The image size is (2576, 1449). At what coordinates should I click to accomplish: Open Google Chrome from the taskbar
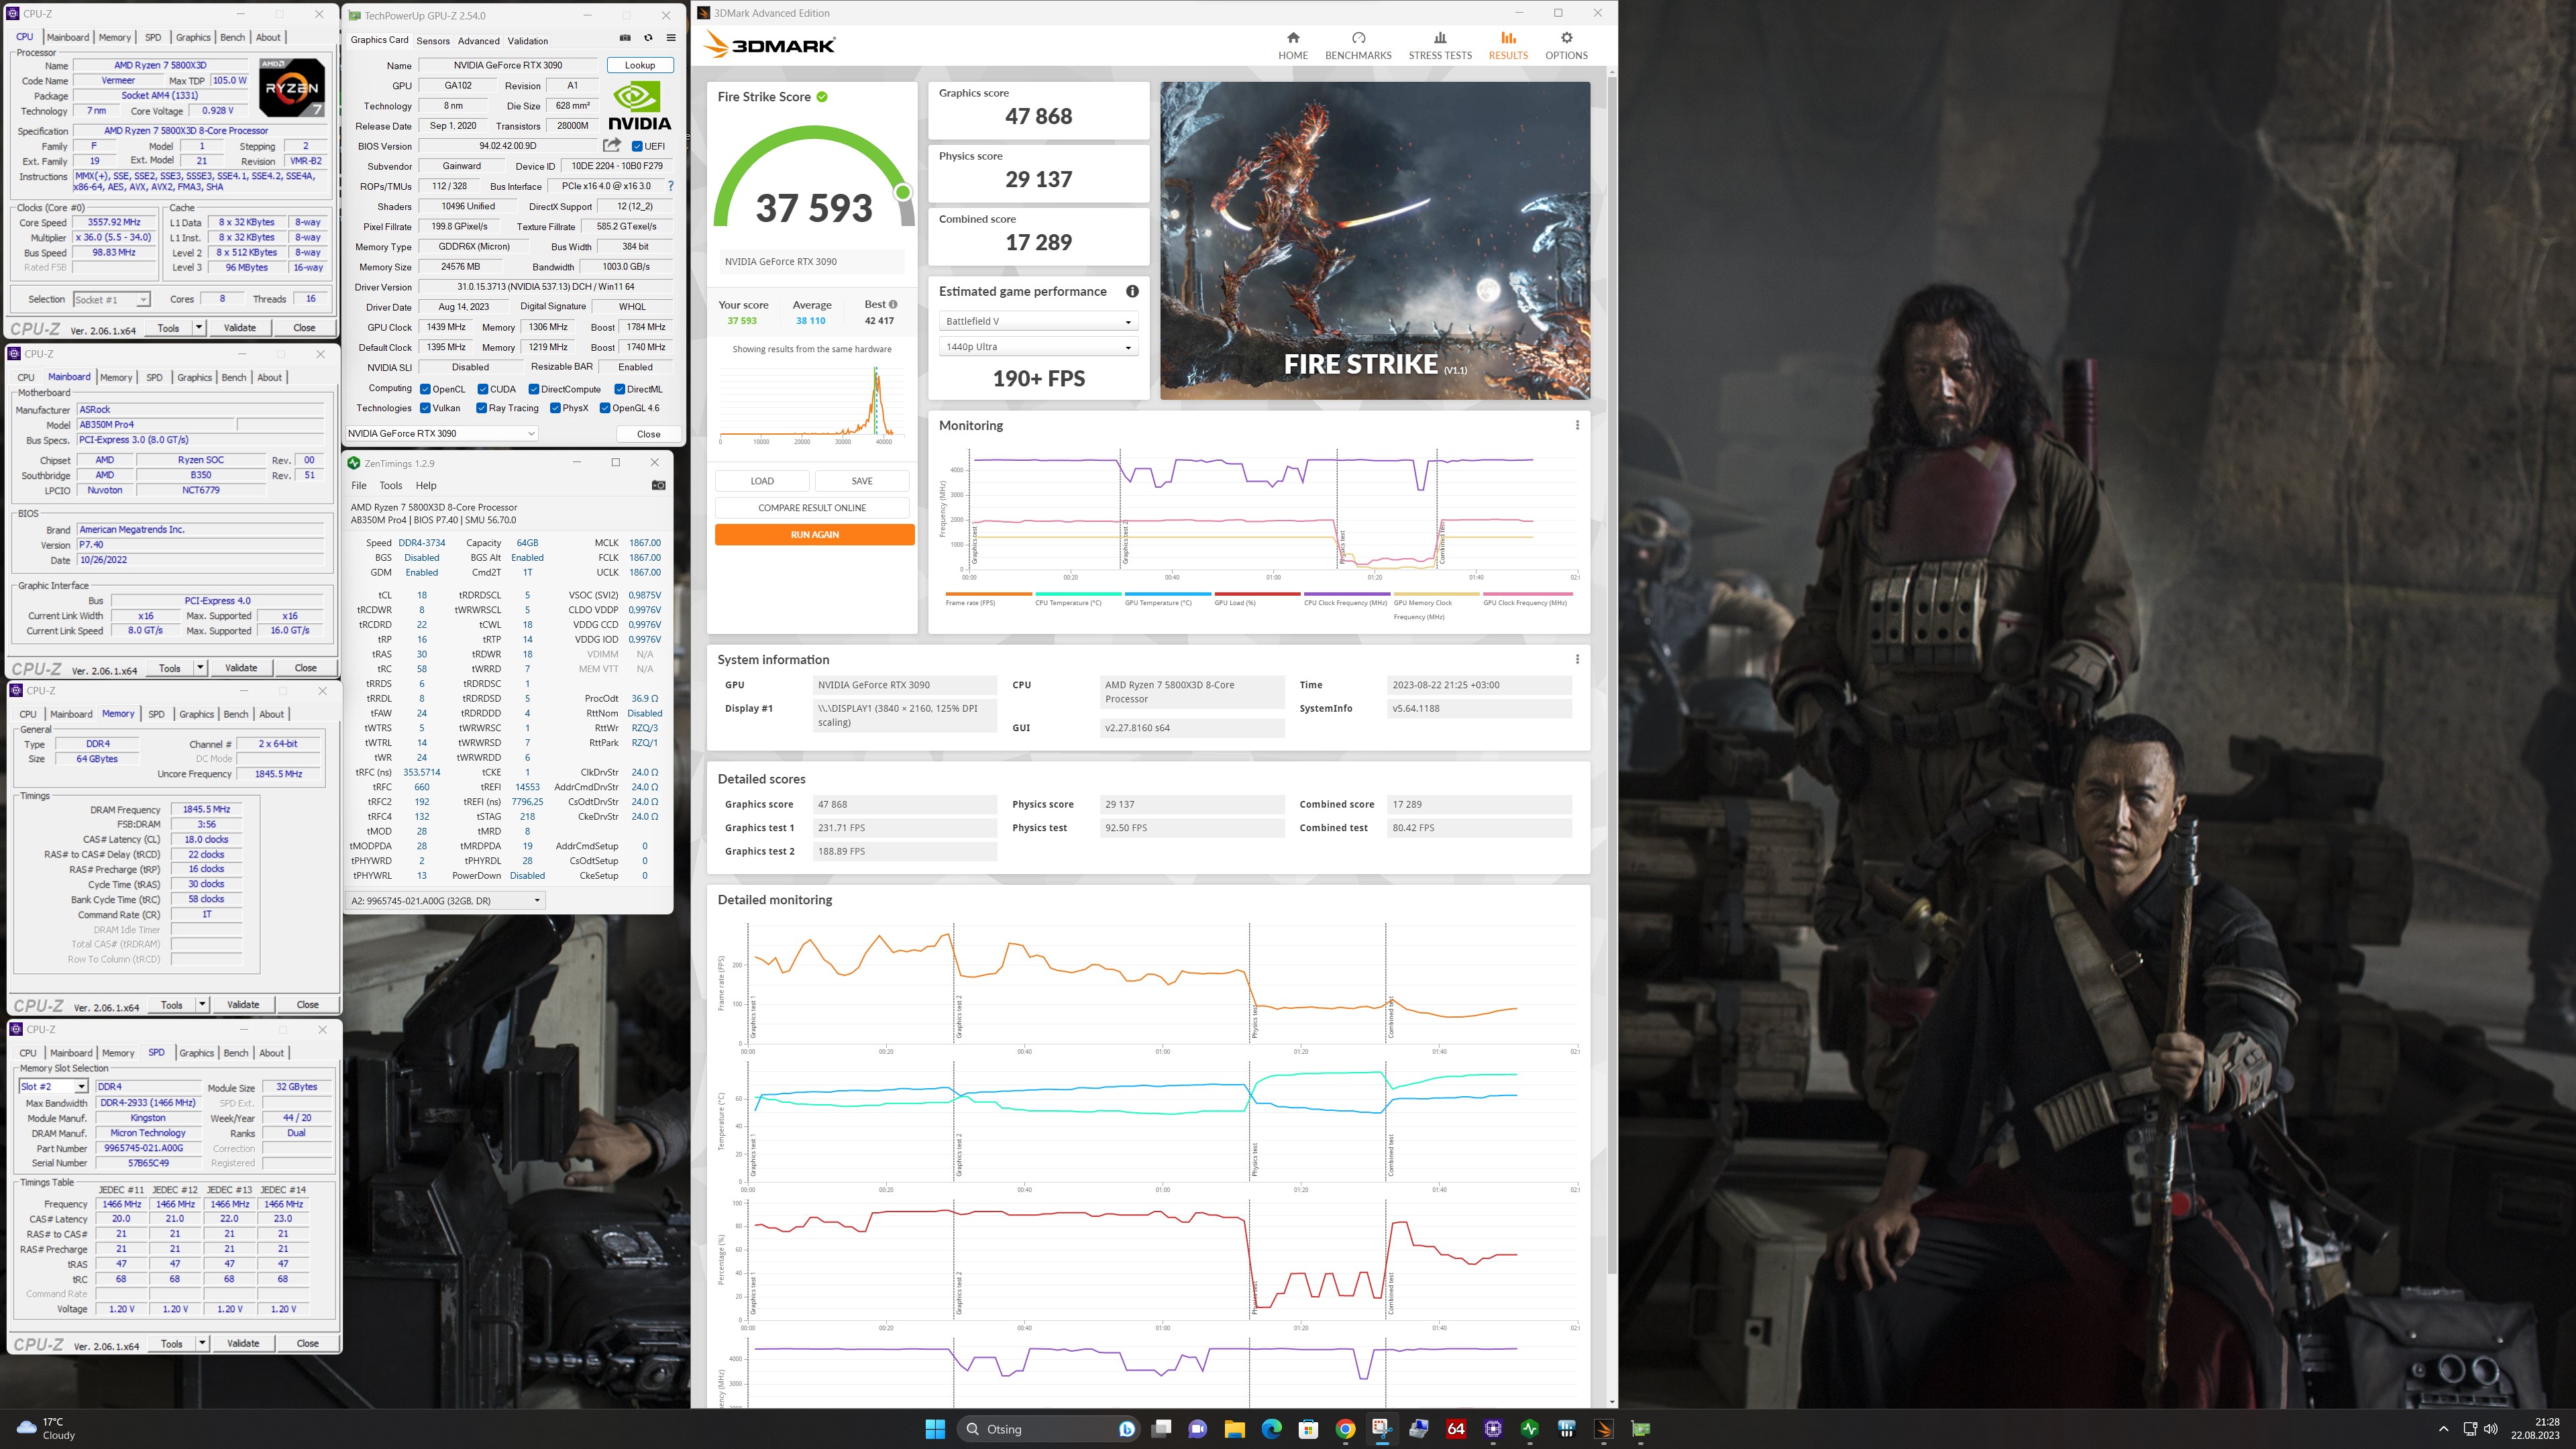tap(1345, 1429)
